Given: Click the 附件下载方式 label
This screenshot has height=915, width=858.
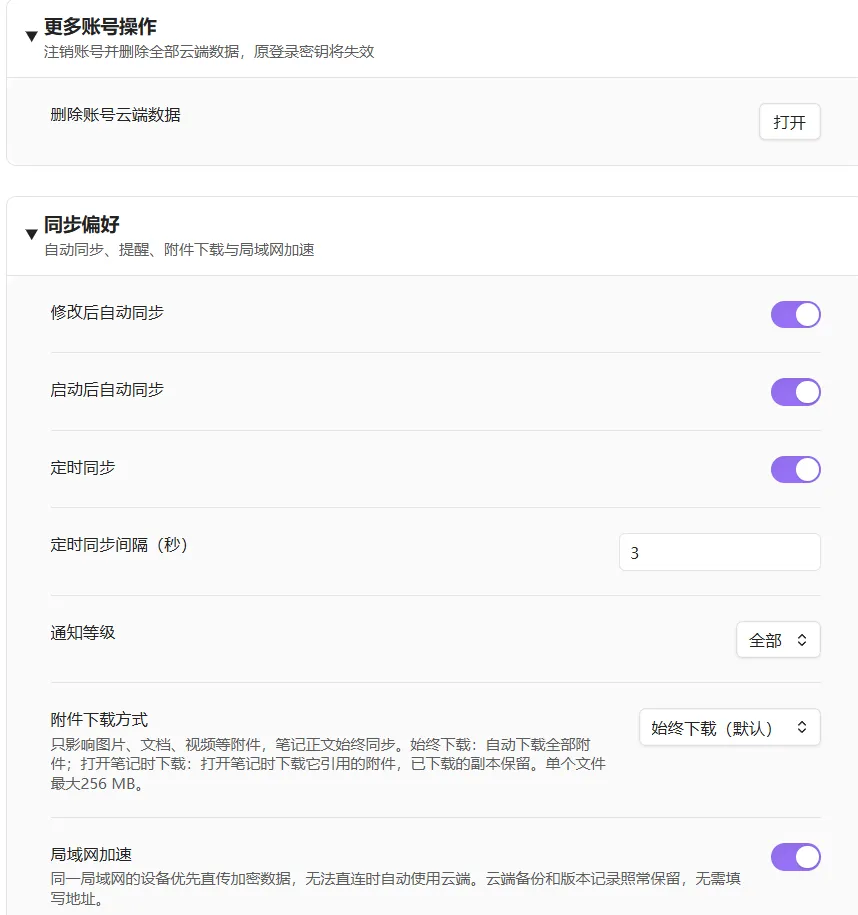Looking at the screenshot, I should click(99, 720).
